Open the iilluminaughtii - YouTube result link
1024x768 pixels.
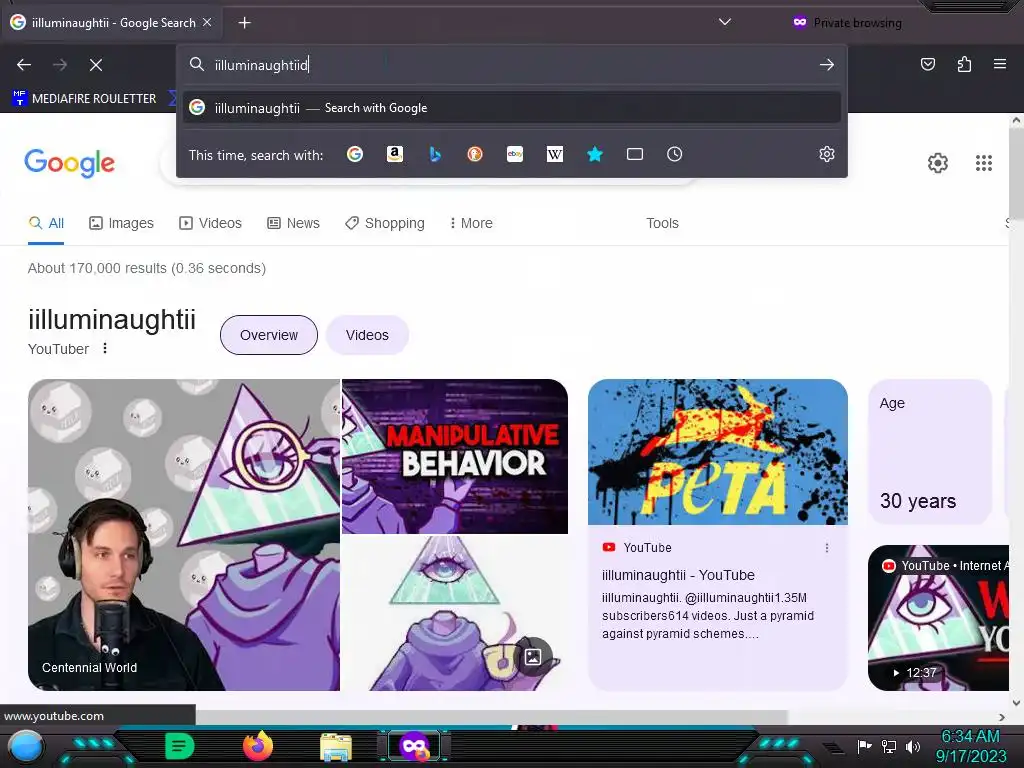point(678,575)
